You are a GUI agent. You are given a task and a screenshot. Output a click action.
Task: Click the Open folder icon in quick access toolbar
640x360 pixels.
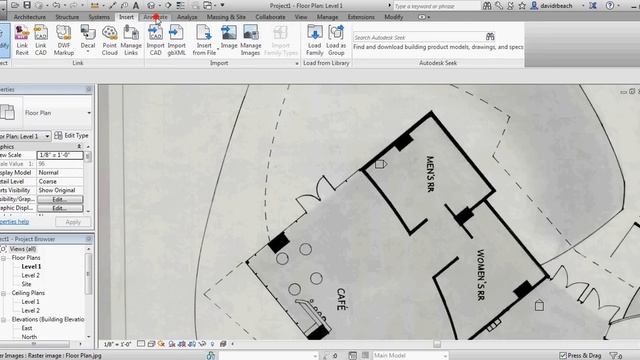[15, 5]
